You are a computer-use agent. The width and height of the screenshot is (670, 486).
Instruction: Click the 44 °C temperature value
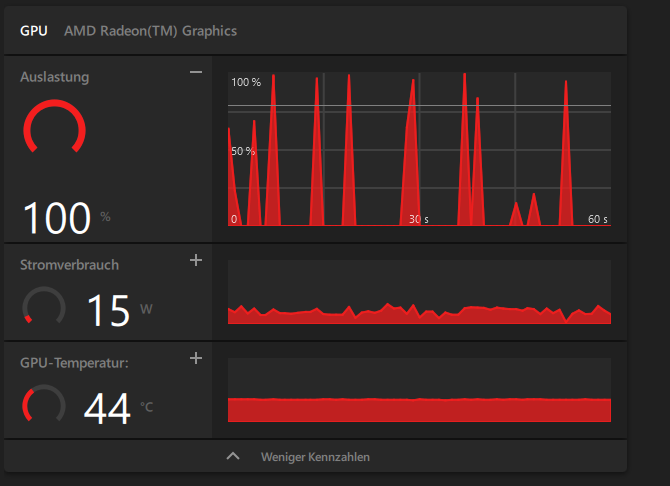118,409
